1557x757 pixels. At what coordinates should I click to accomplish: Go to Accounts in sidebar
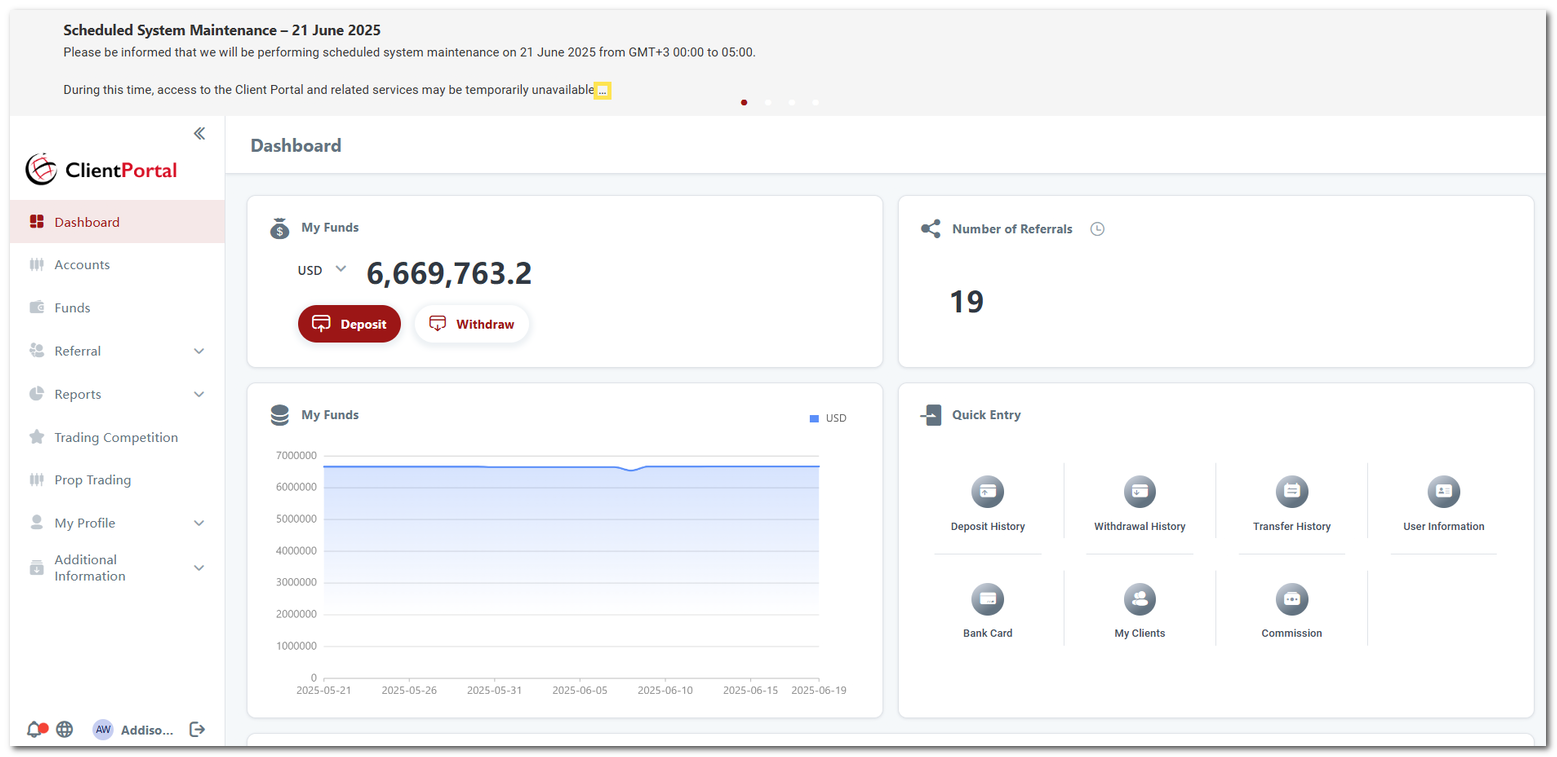(82, 265)
